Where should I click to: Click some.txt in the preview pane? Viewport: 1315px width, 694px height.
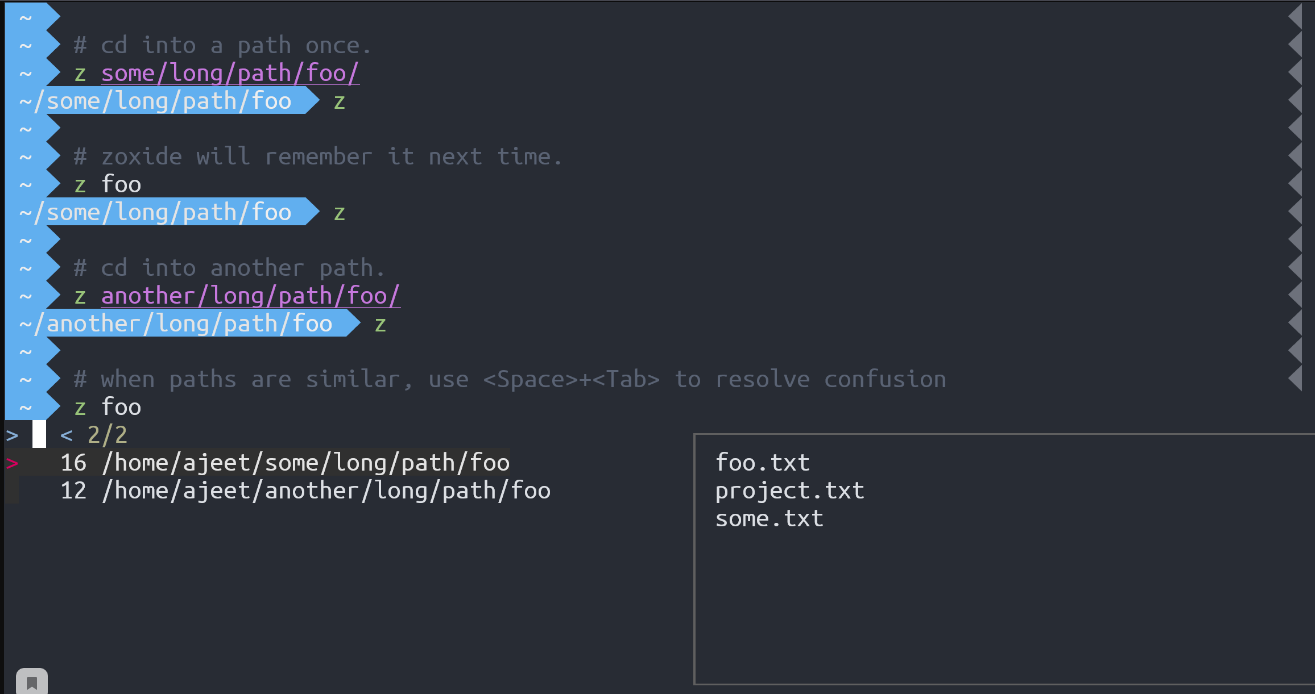(x=769, y=519)
